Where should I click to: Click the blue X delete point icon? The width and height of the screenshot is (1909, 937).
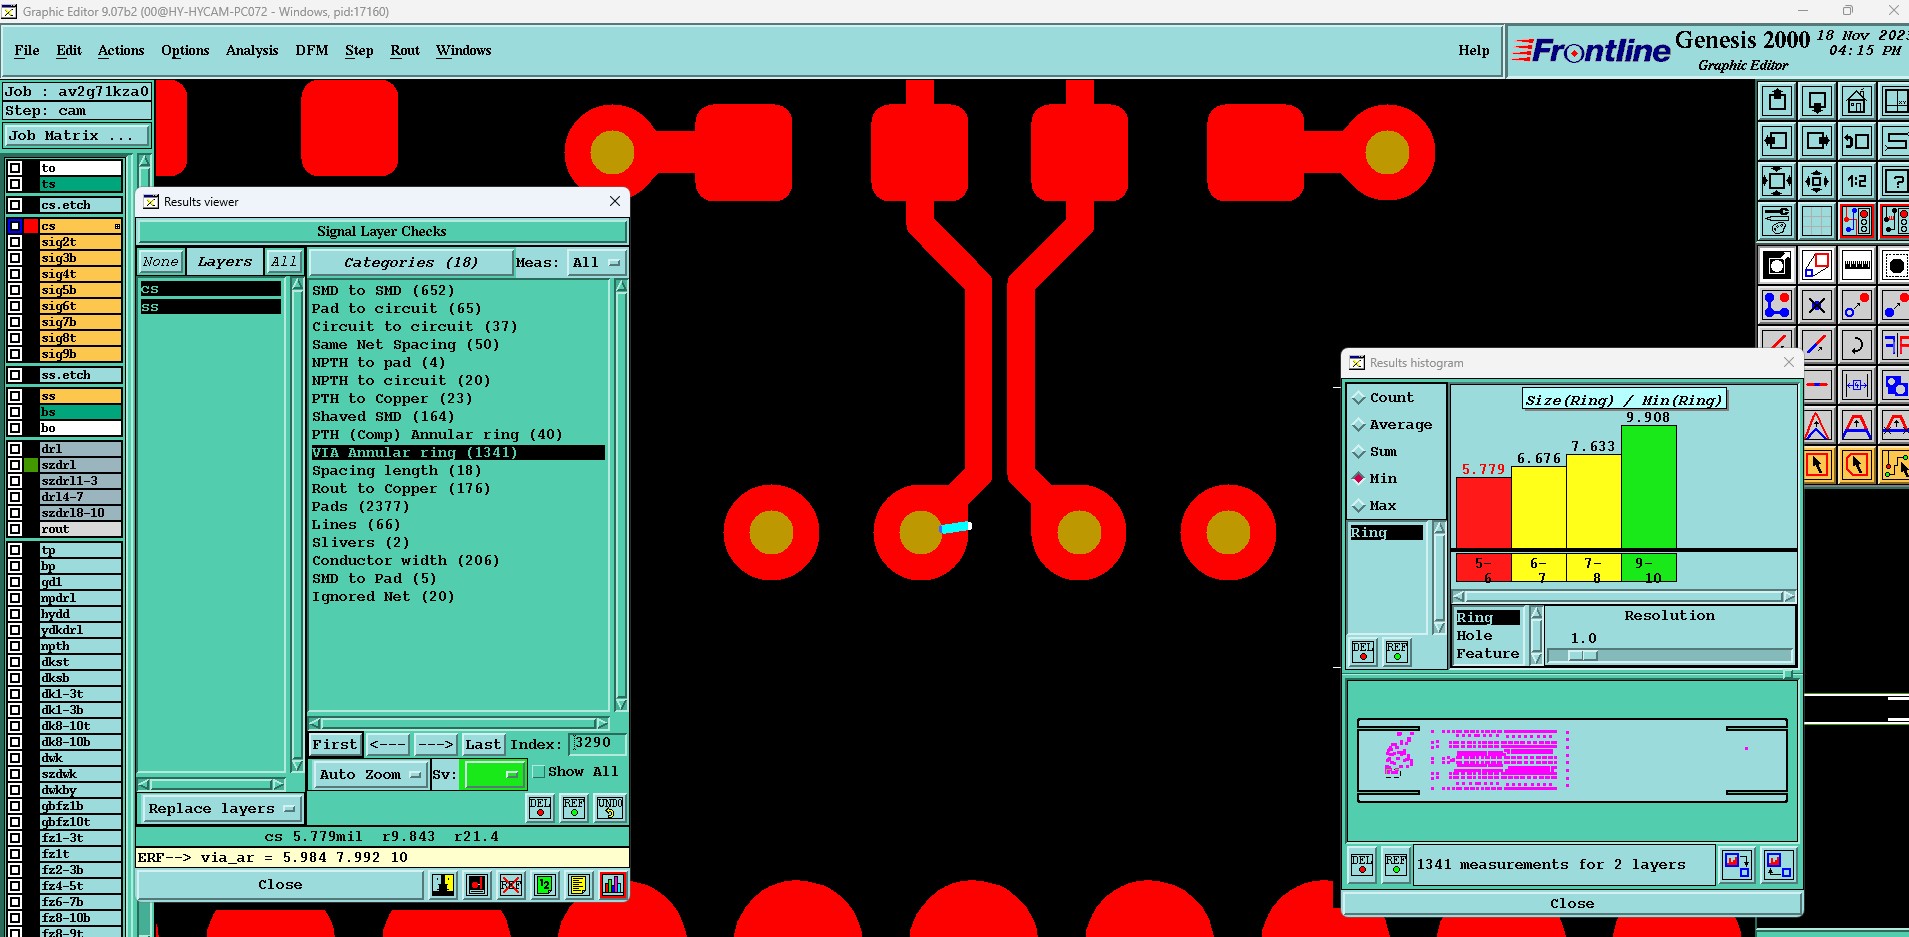click(1817, 305)
